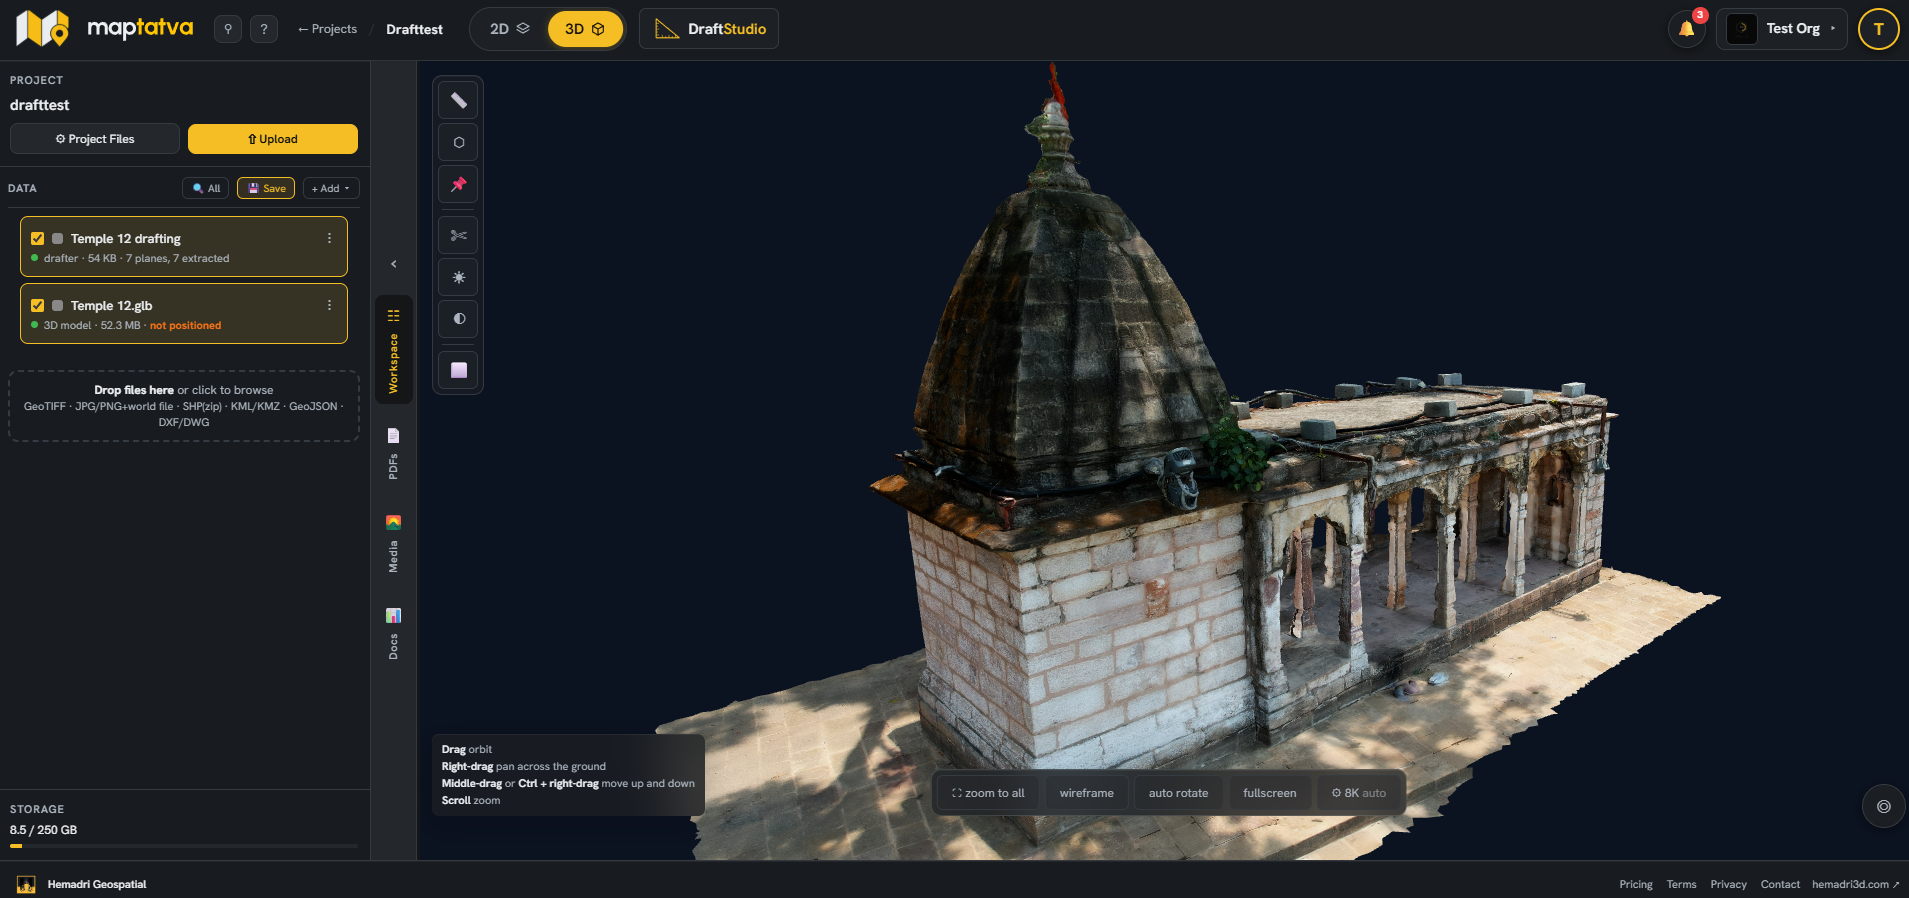
Task: Click the Drafttest breadcrumb
Action: [x=414, y=29]
